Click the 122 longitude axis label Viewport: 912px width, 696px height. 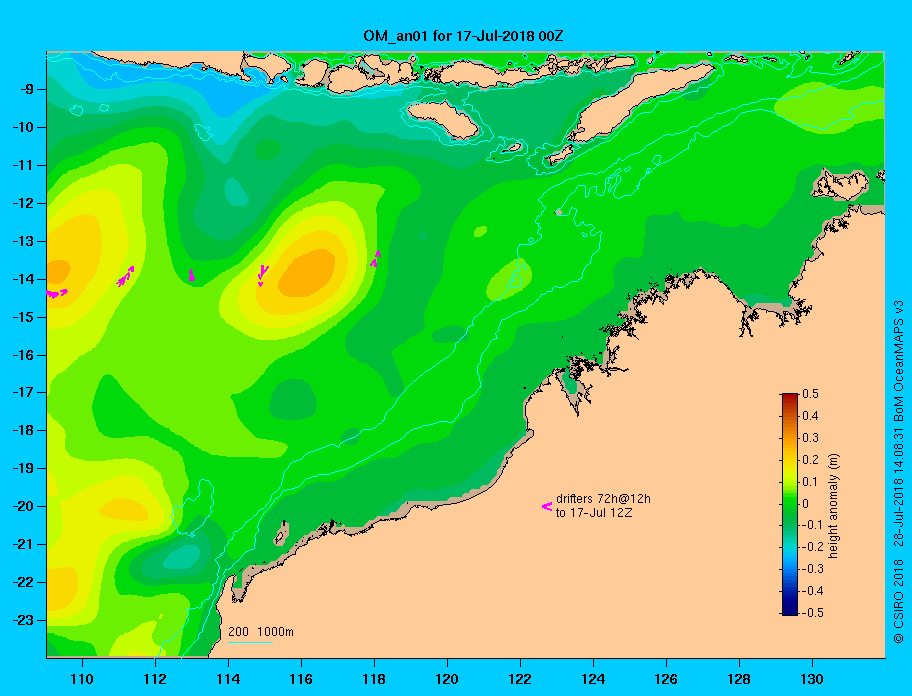(520, 679)
